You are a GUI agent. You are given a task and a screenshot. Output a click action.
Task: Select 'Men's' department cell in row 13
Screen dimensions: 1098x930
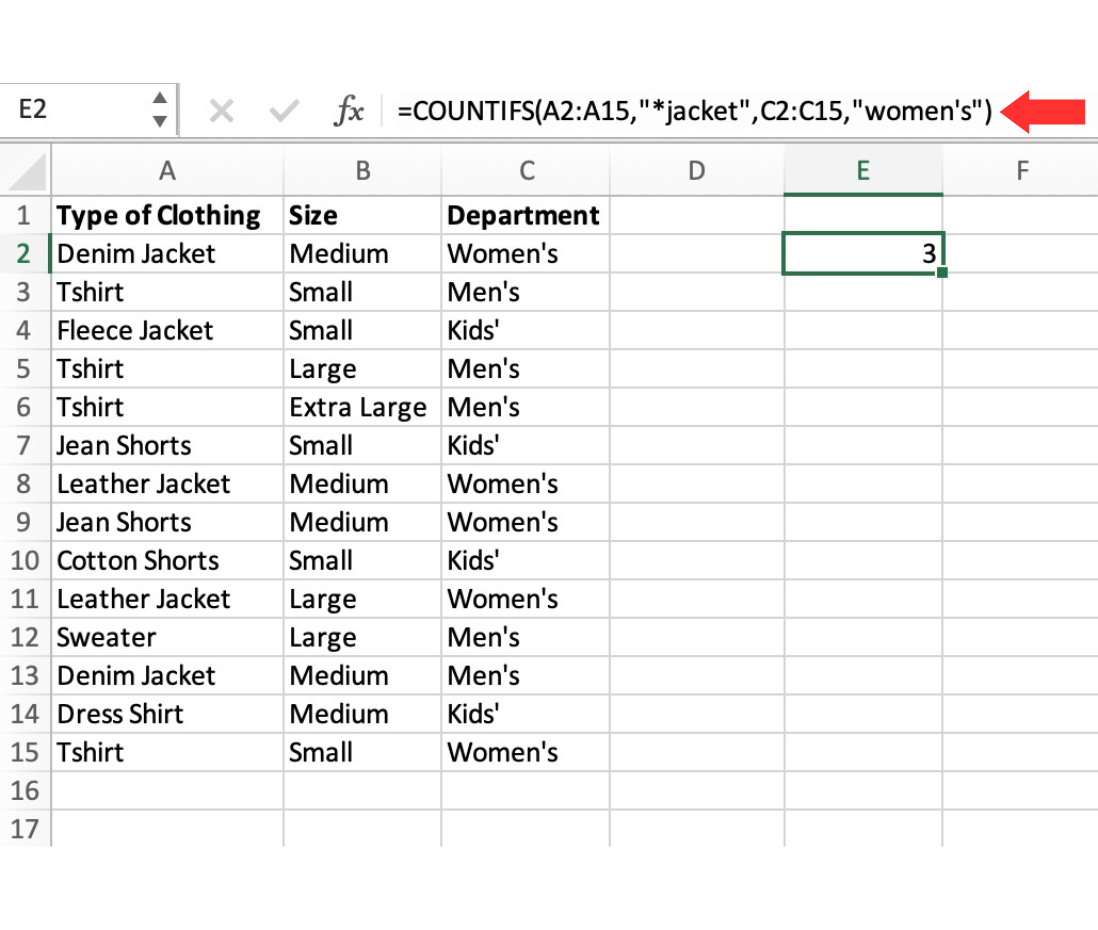click(526, 676)
